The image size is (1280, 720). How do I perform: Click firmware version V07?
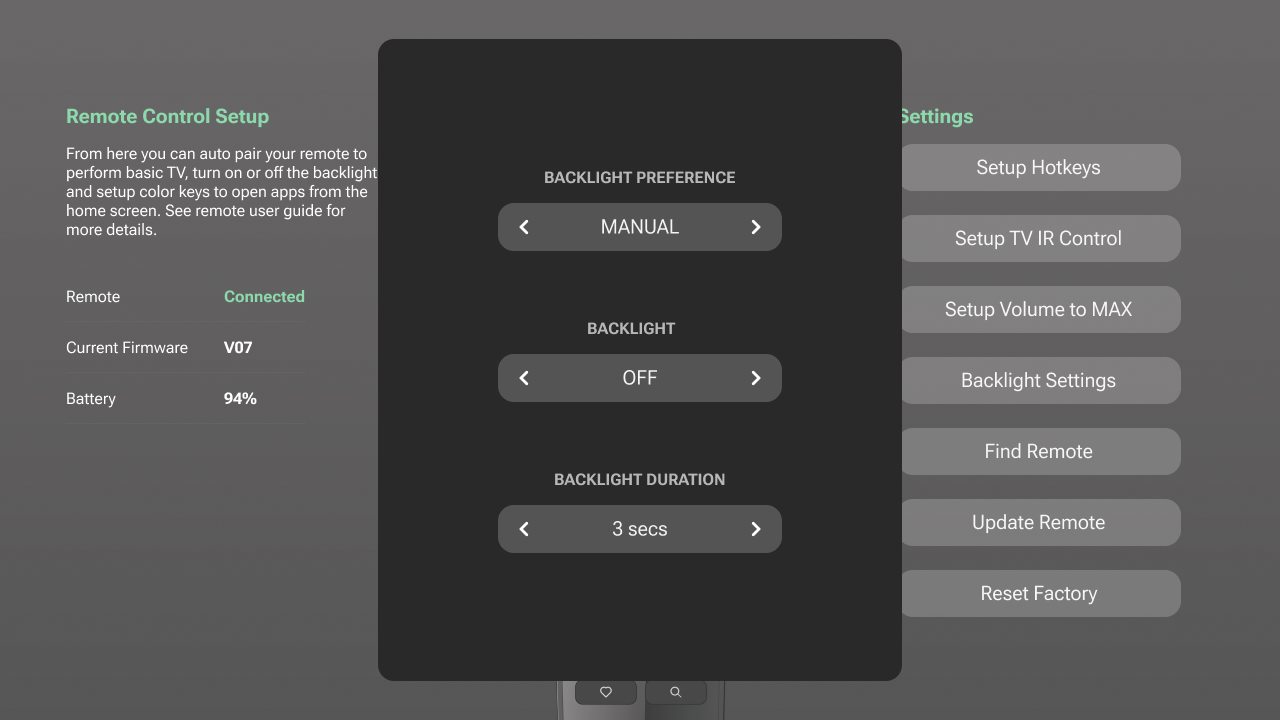click(x=238, y=348)
